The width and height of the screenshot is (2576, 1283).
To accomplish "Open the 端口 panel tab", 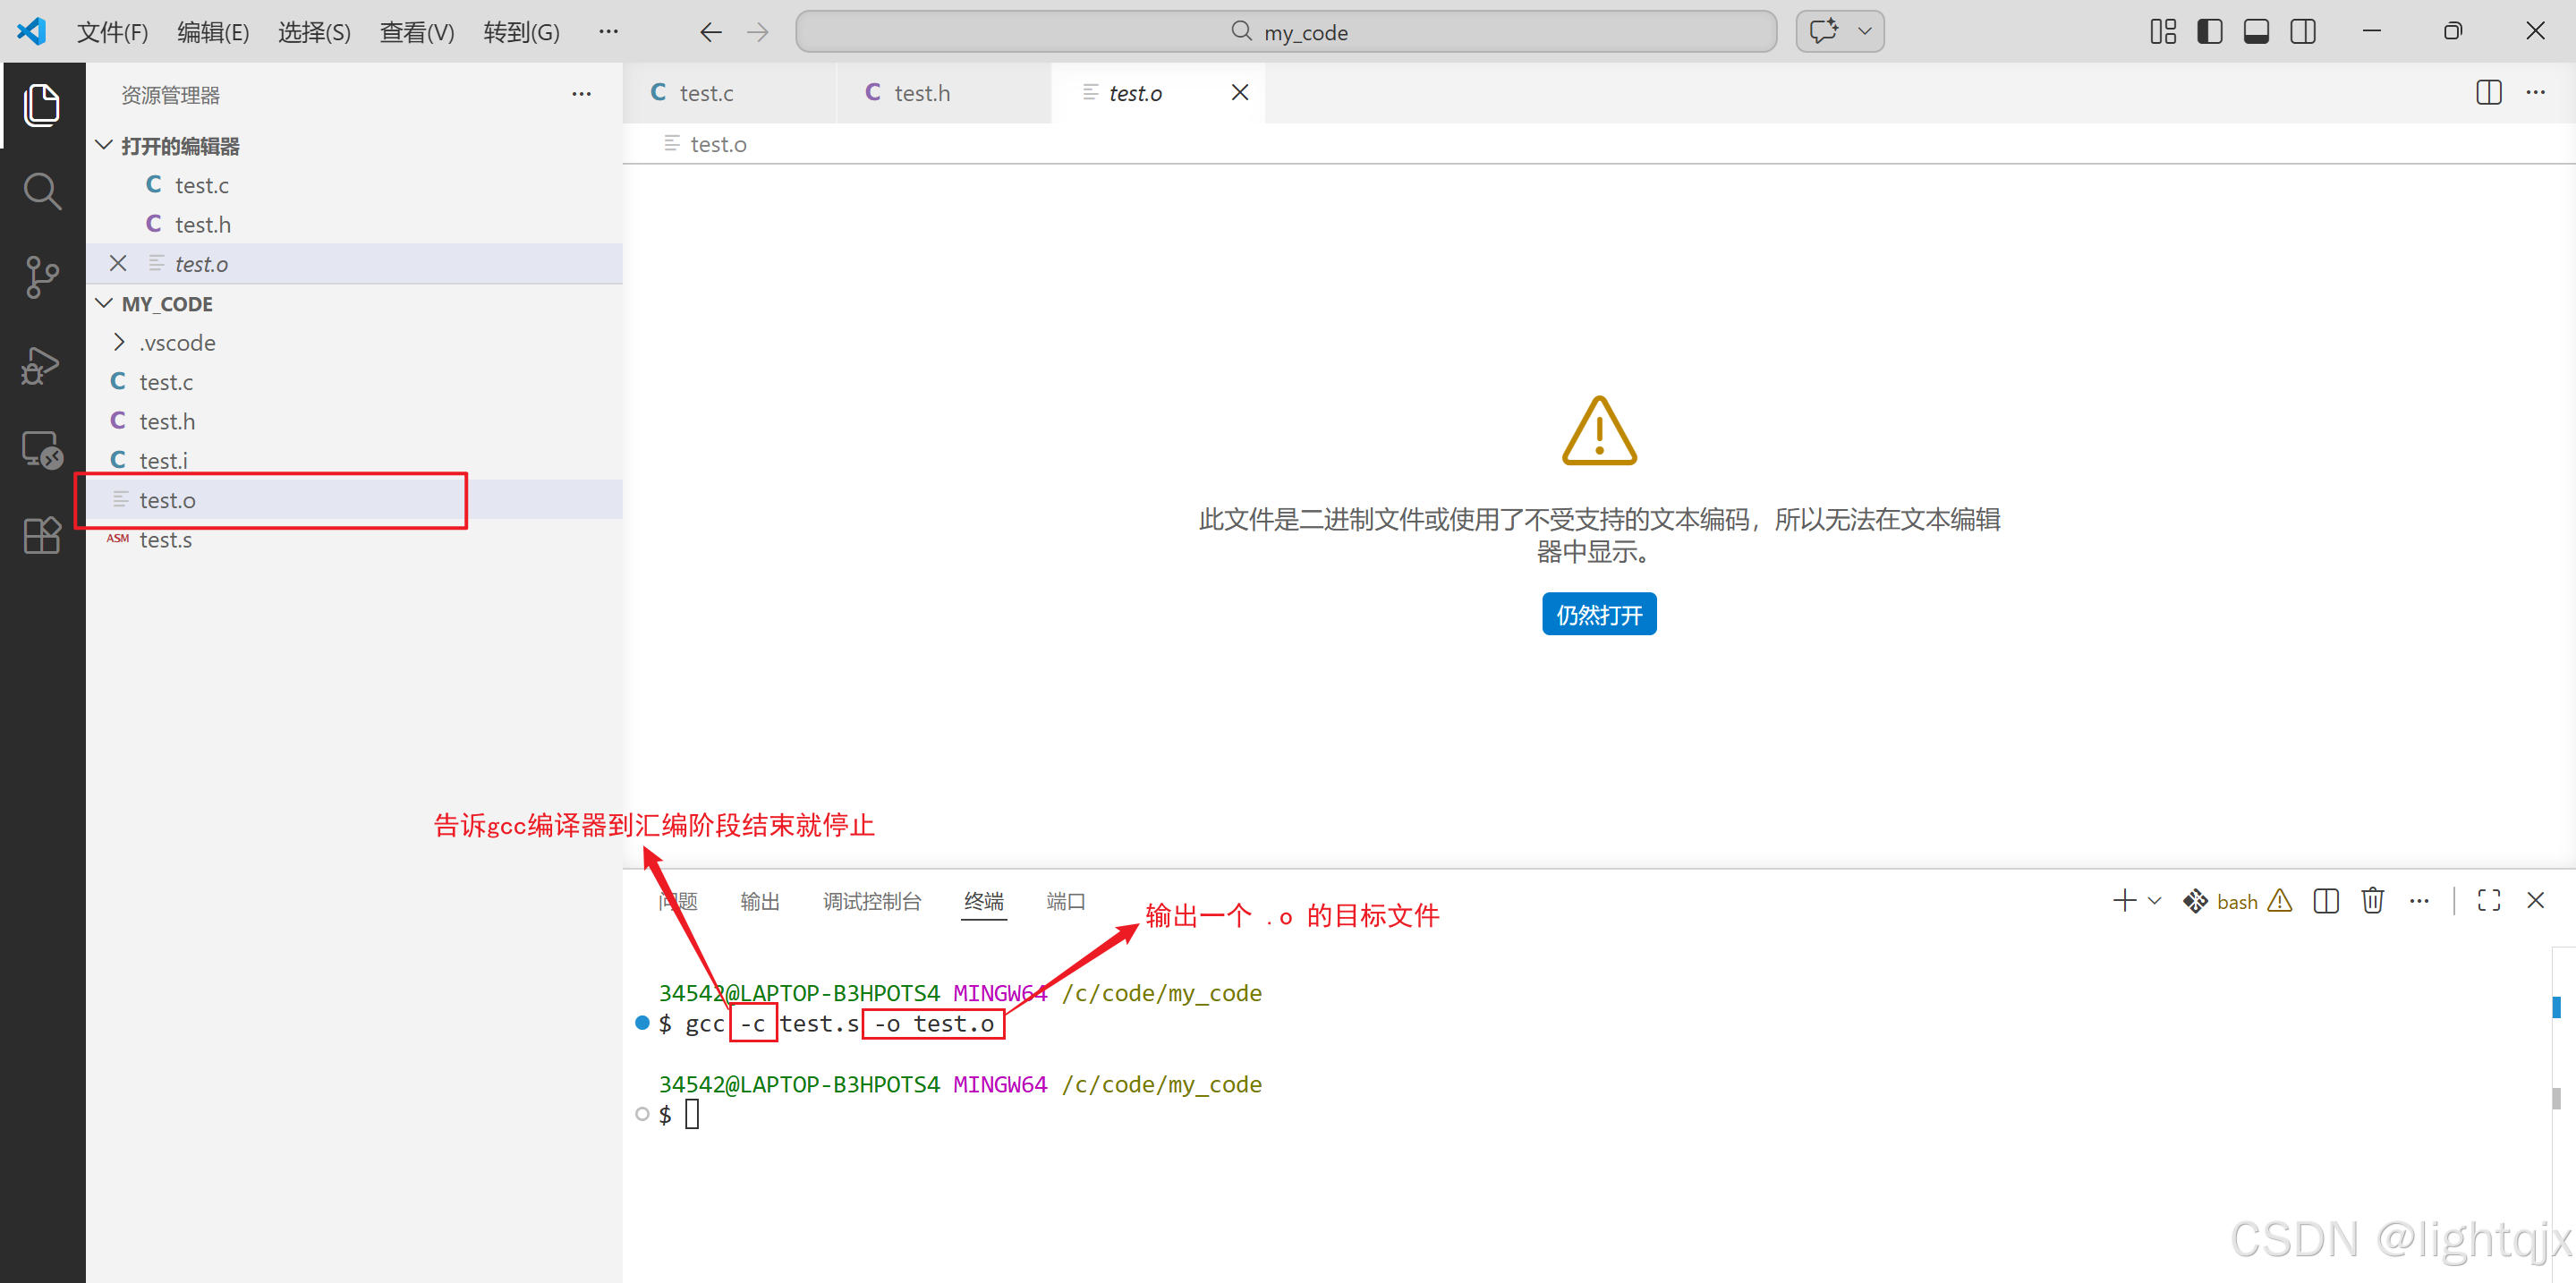I will coord(1066,901).
